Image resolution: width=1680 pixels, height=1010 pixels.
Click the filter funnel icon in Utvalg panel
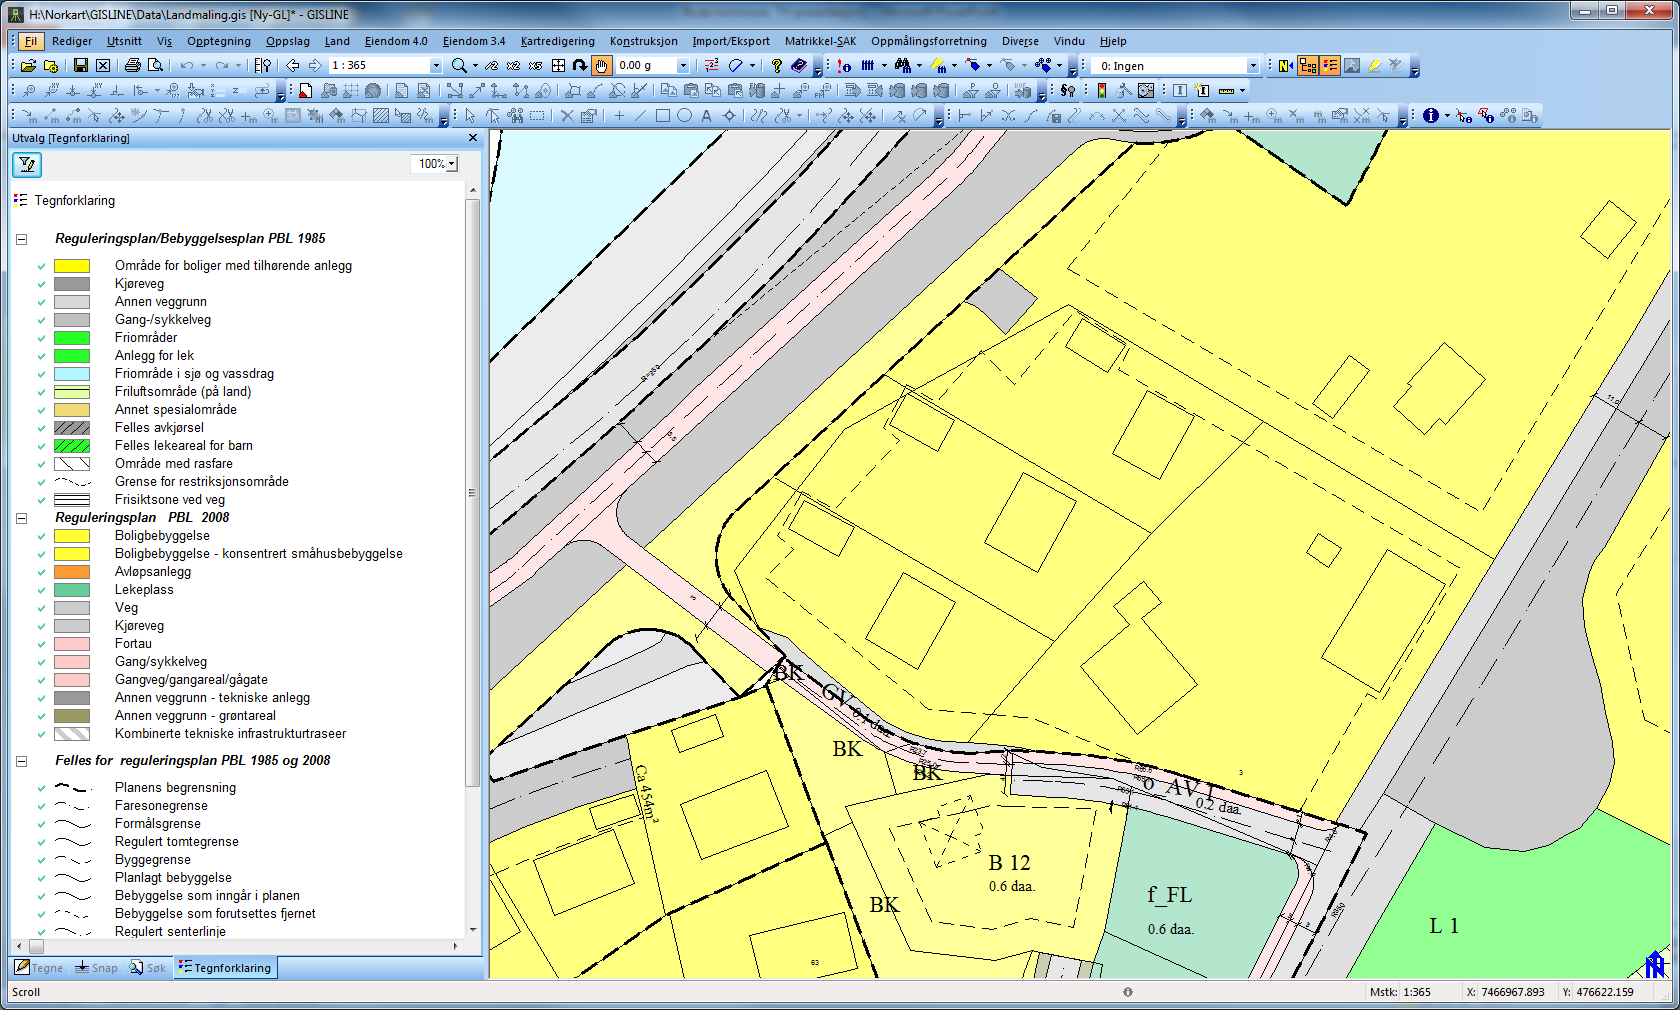pyautogui.click(x=27, y=164)
